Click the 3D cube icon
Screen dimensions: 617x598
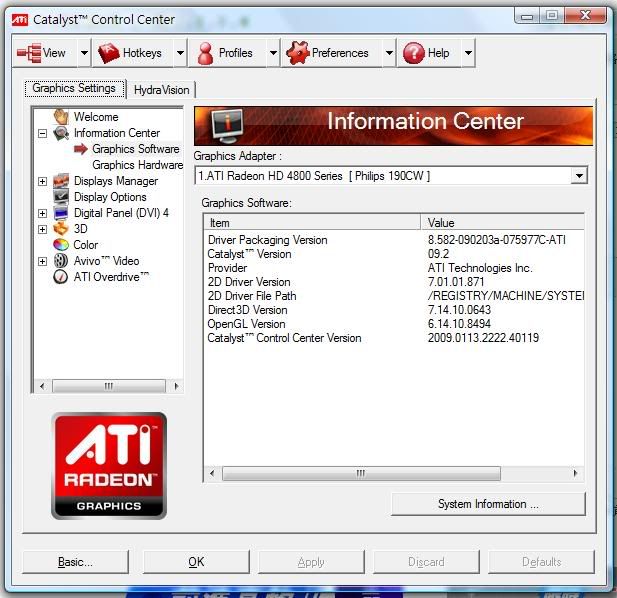[61, 229]
